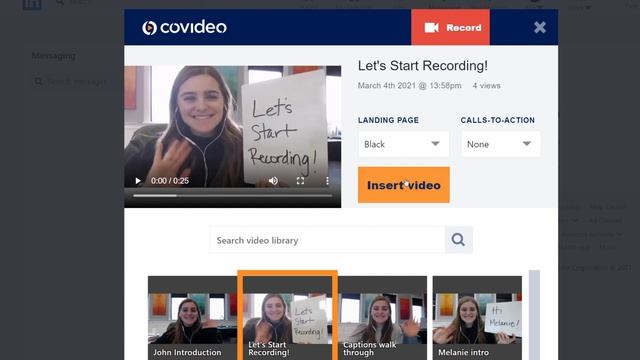Click the video time 0:00 / 0:25
Screen dimensions: 640x360
[170, 181]
